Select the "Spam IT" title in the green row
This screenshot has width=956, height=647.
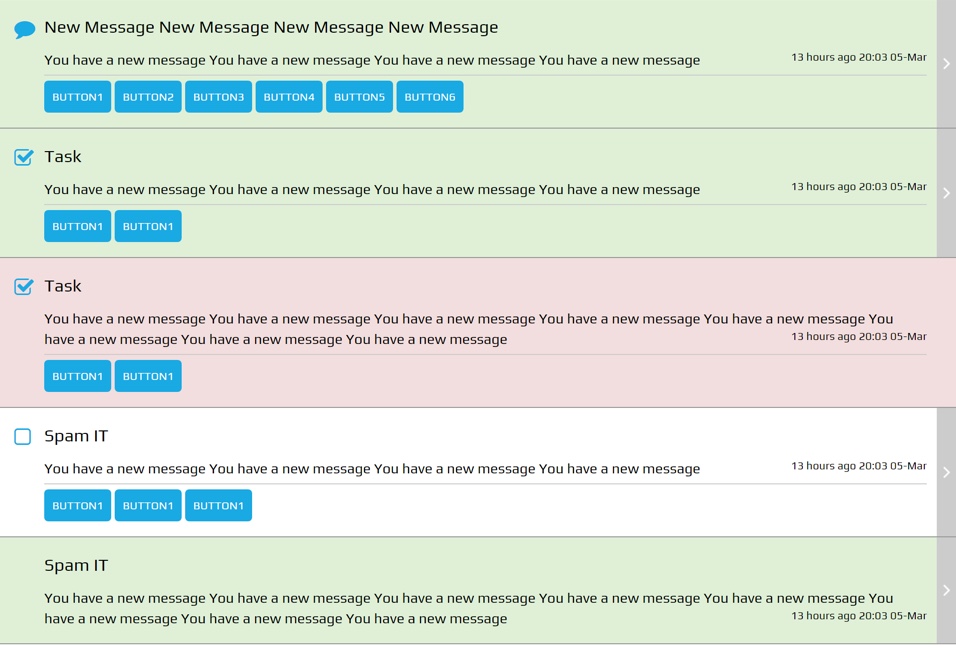76,566
